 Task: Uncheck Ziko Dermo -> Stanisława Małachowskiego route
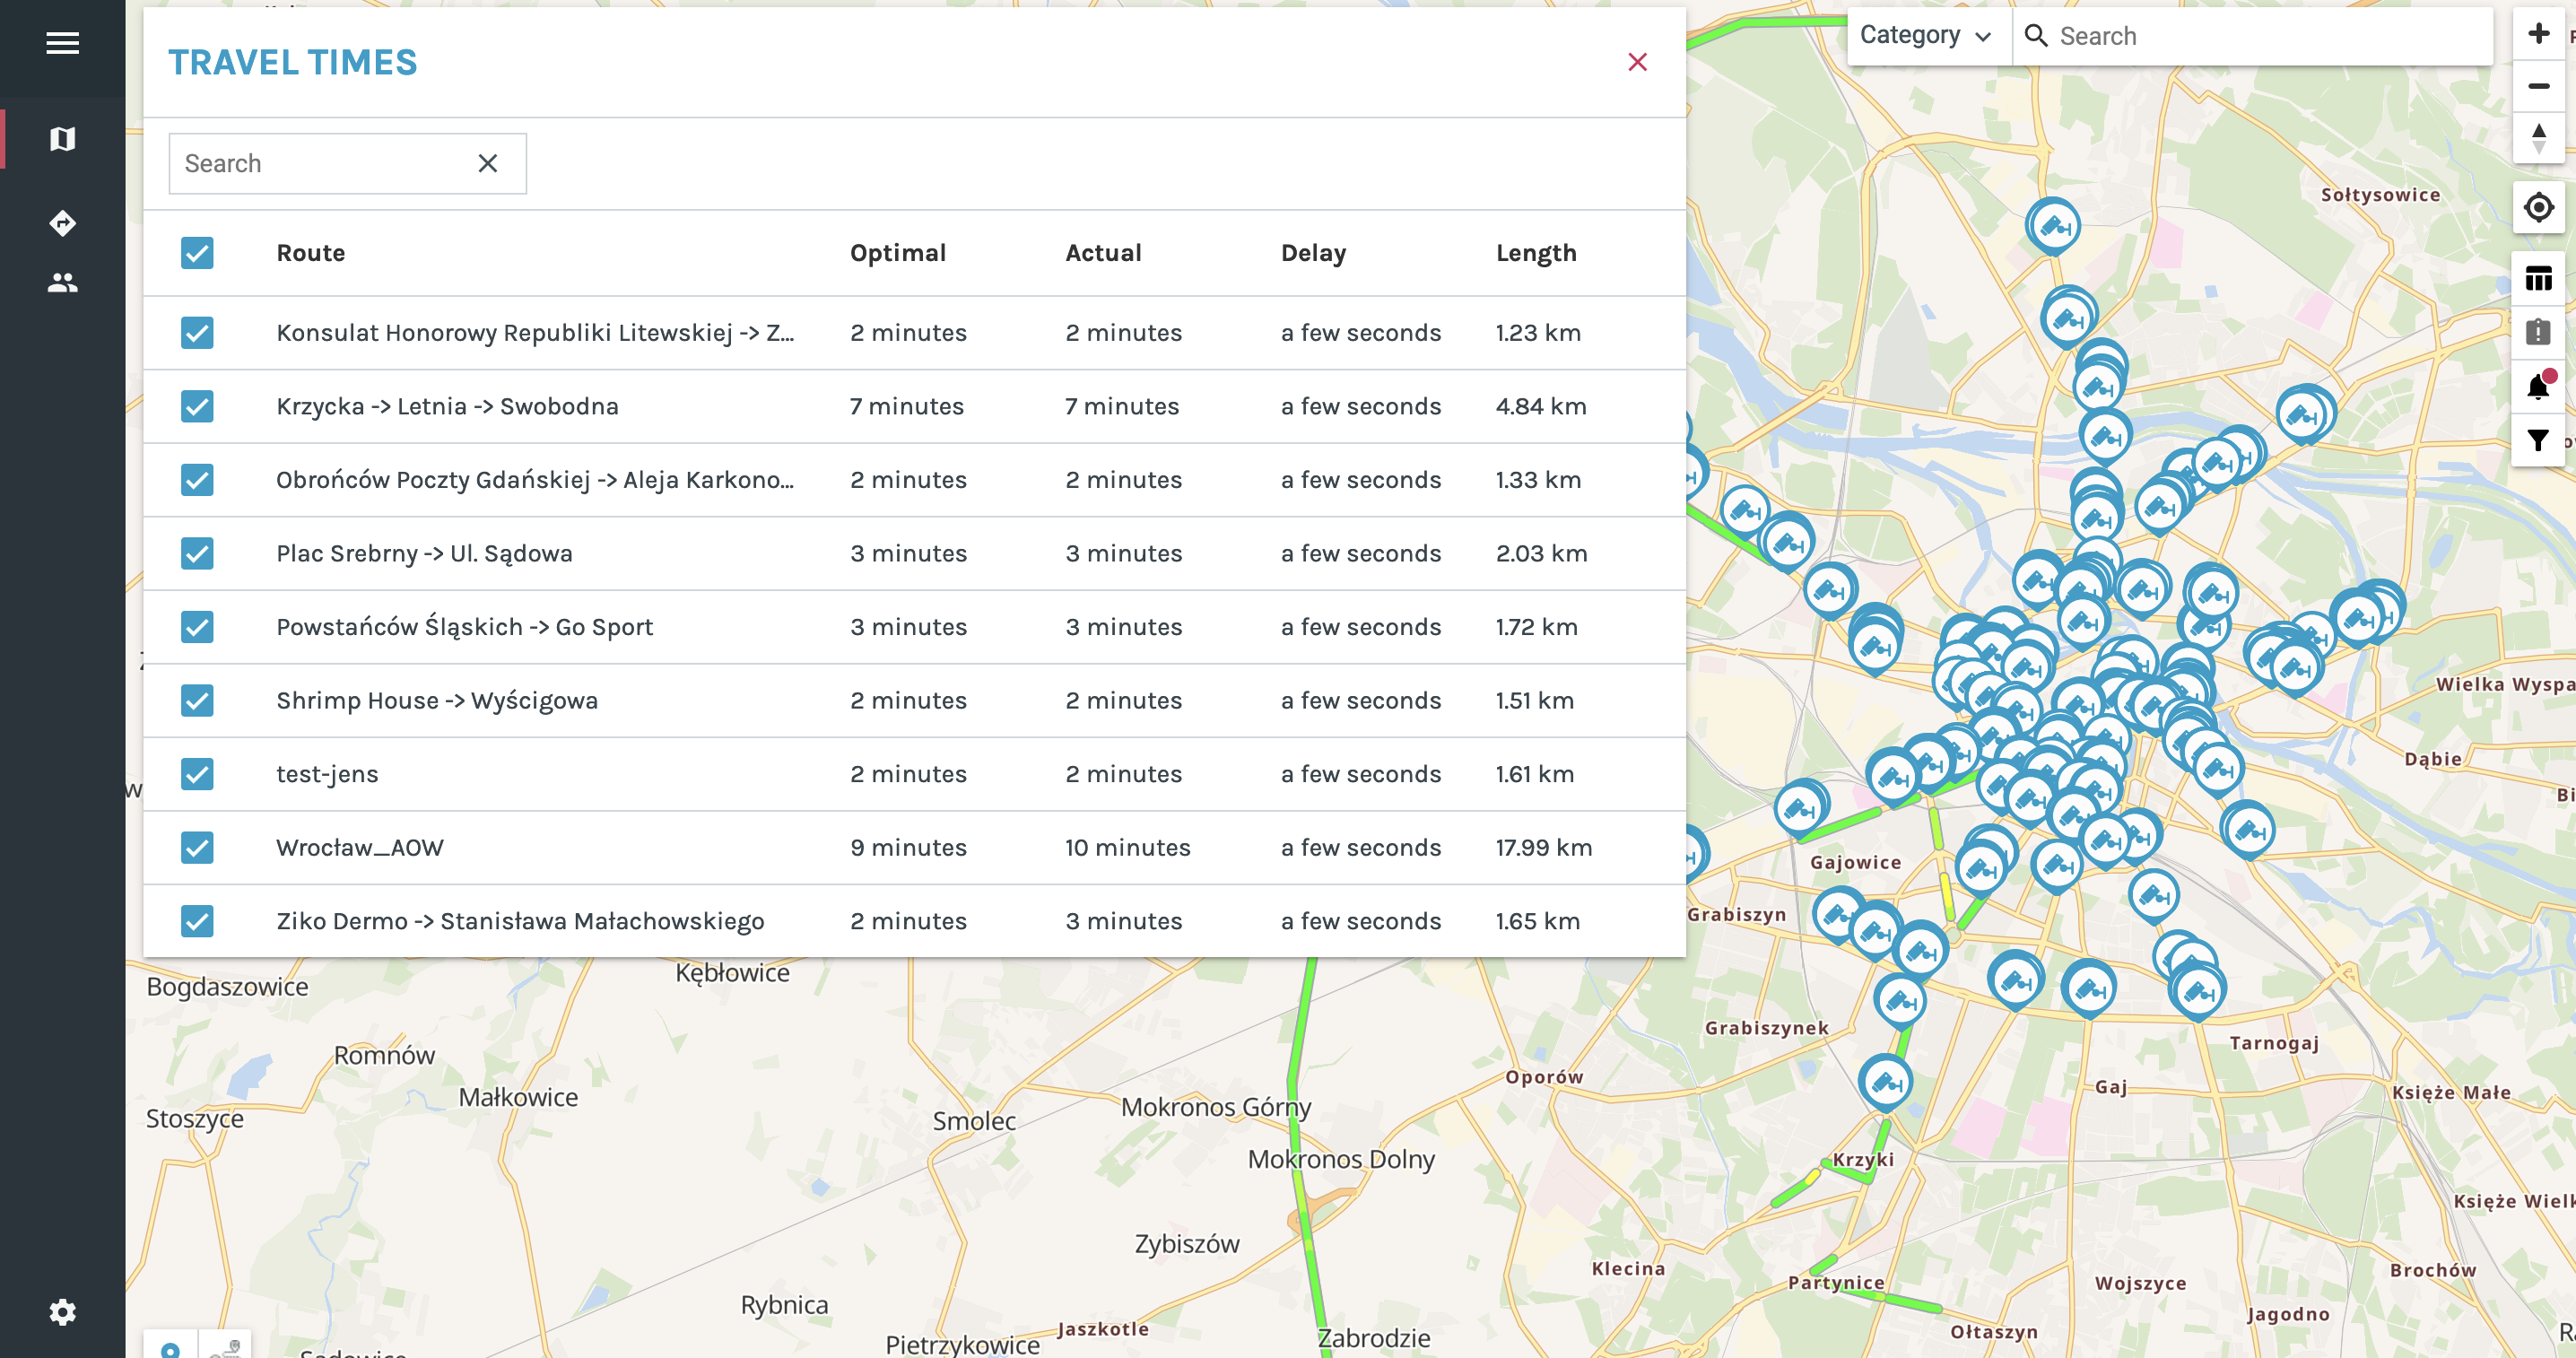point(197,921)
